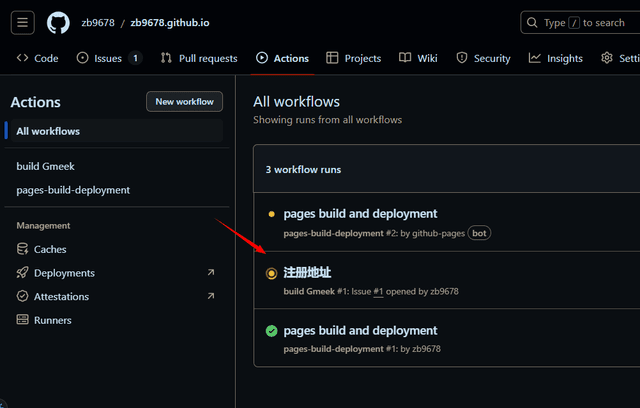
Task: Open the Issues tab
Action: (x=108, y=58)
